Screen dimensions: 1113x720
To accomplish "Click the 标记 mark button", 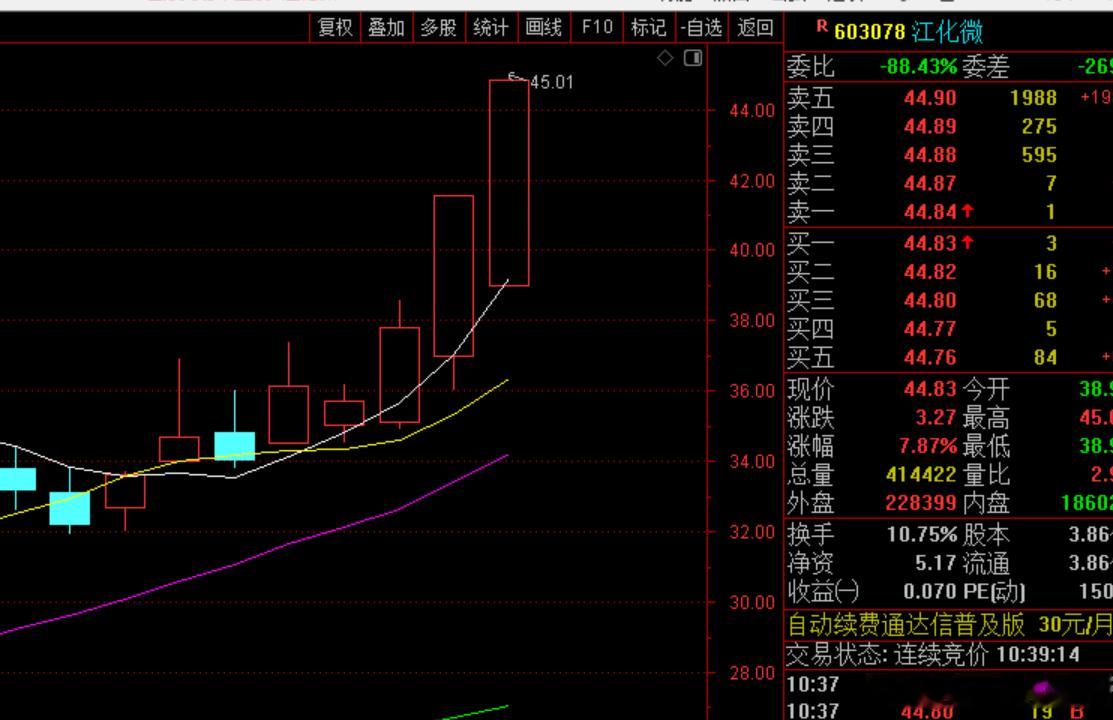I will (649, 28).
